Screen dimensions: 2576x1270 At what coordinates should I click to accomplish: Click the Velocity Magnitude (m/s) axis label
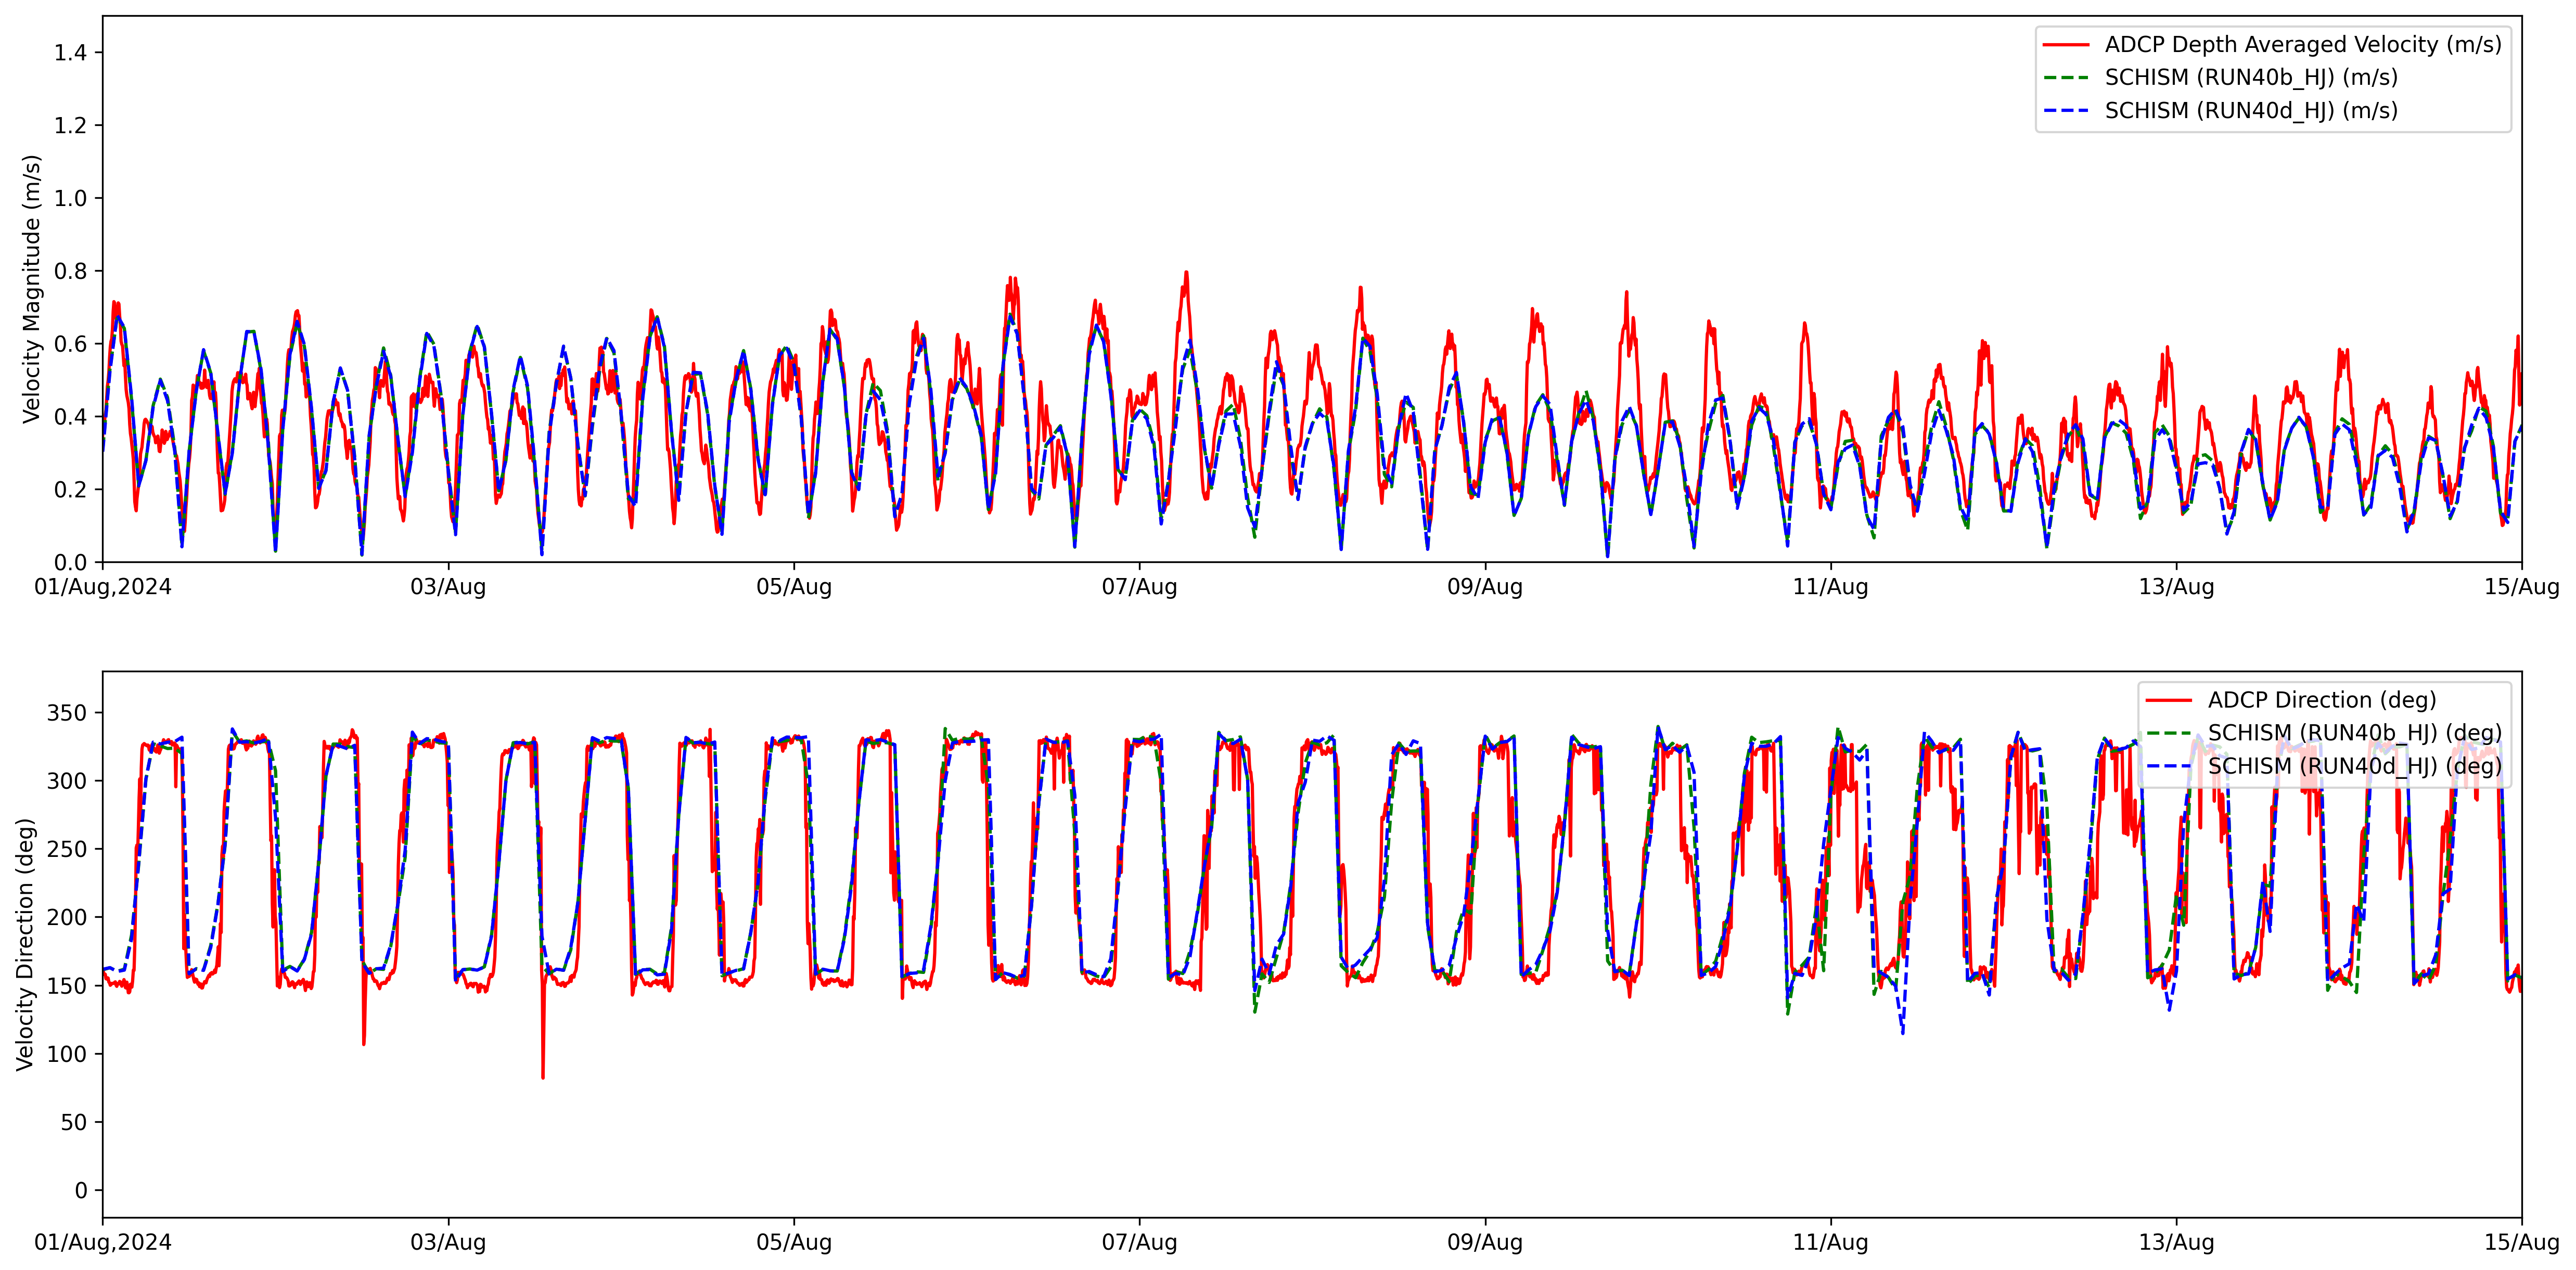coord(32,289)
